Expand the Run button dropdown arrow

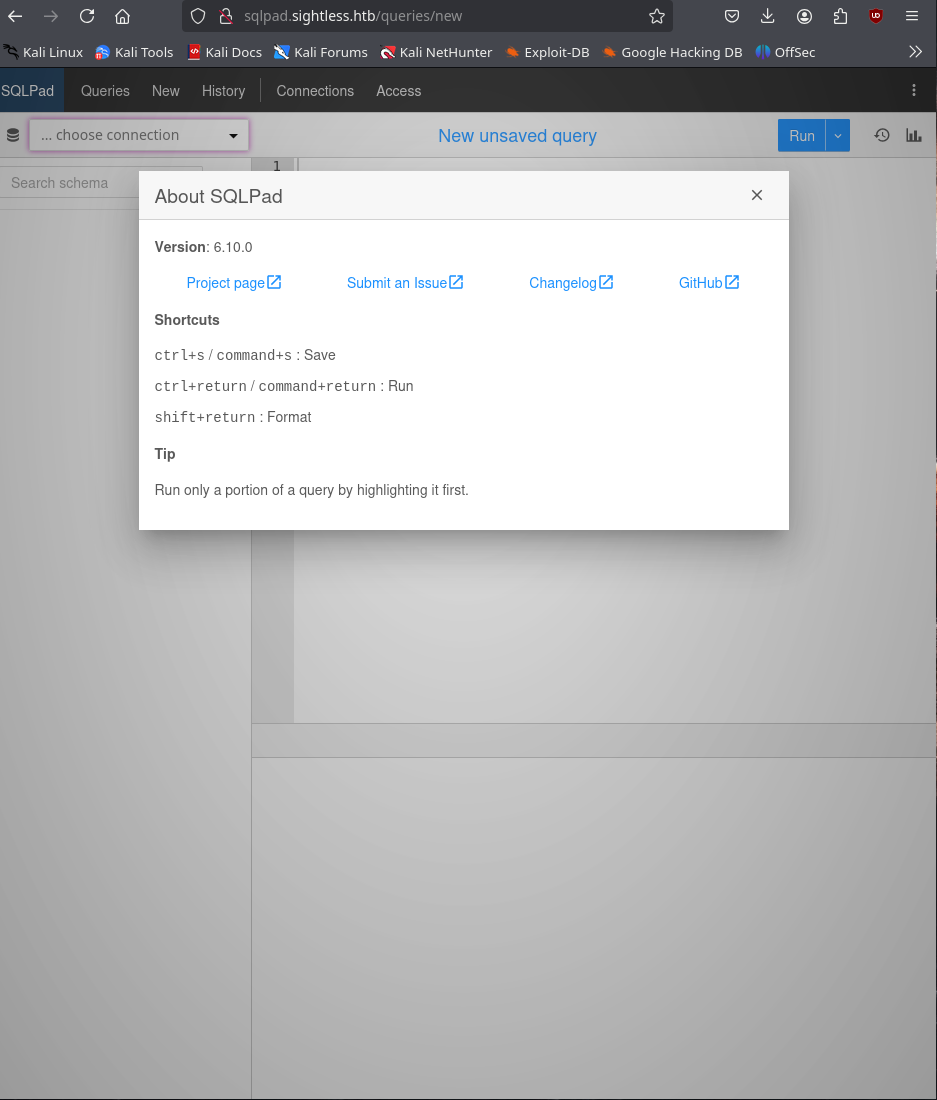[837, 135]
